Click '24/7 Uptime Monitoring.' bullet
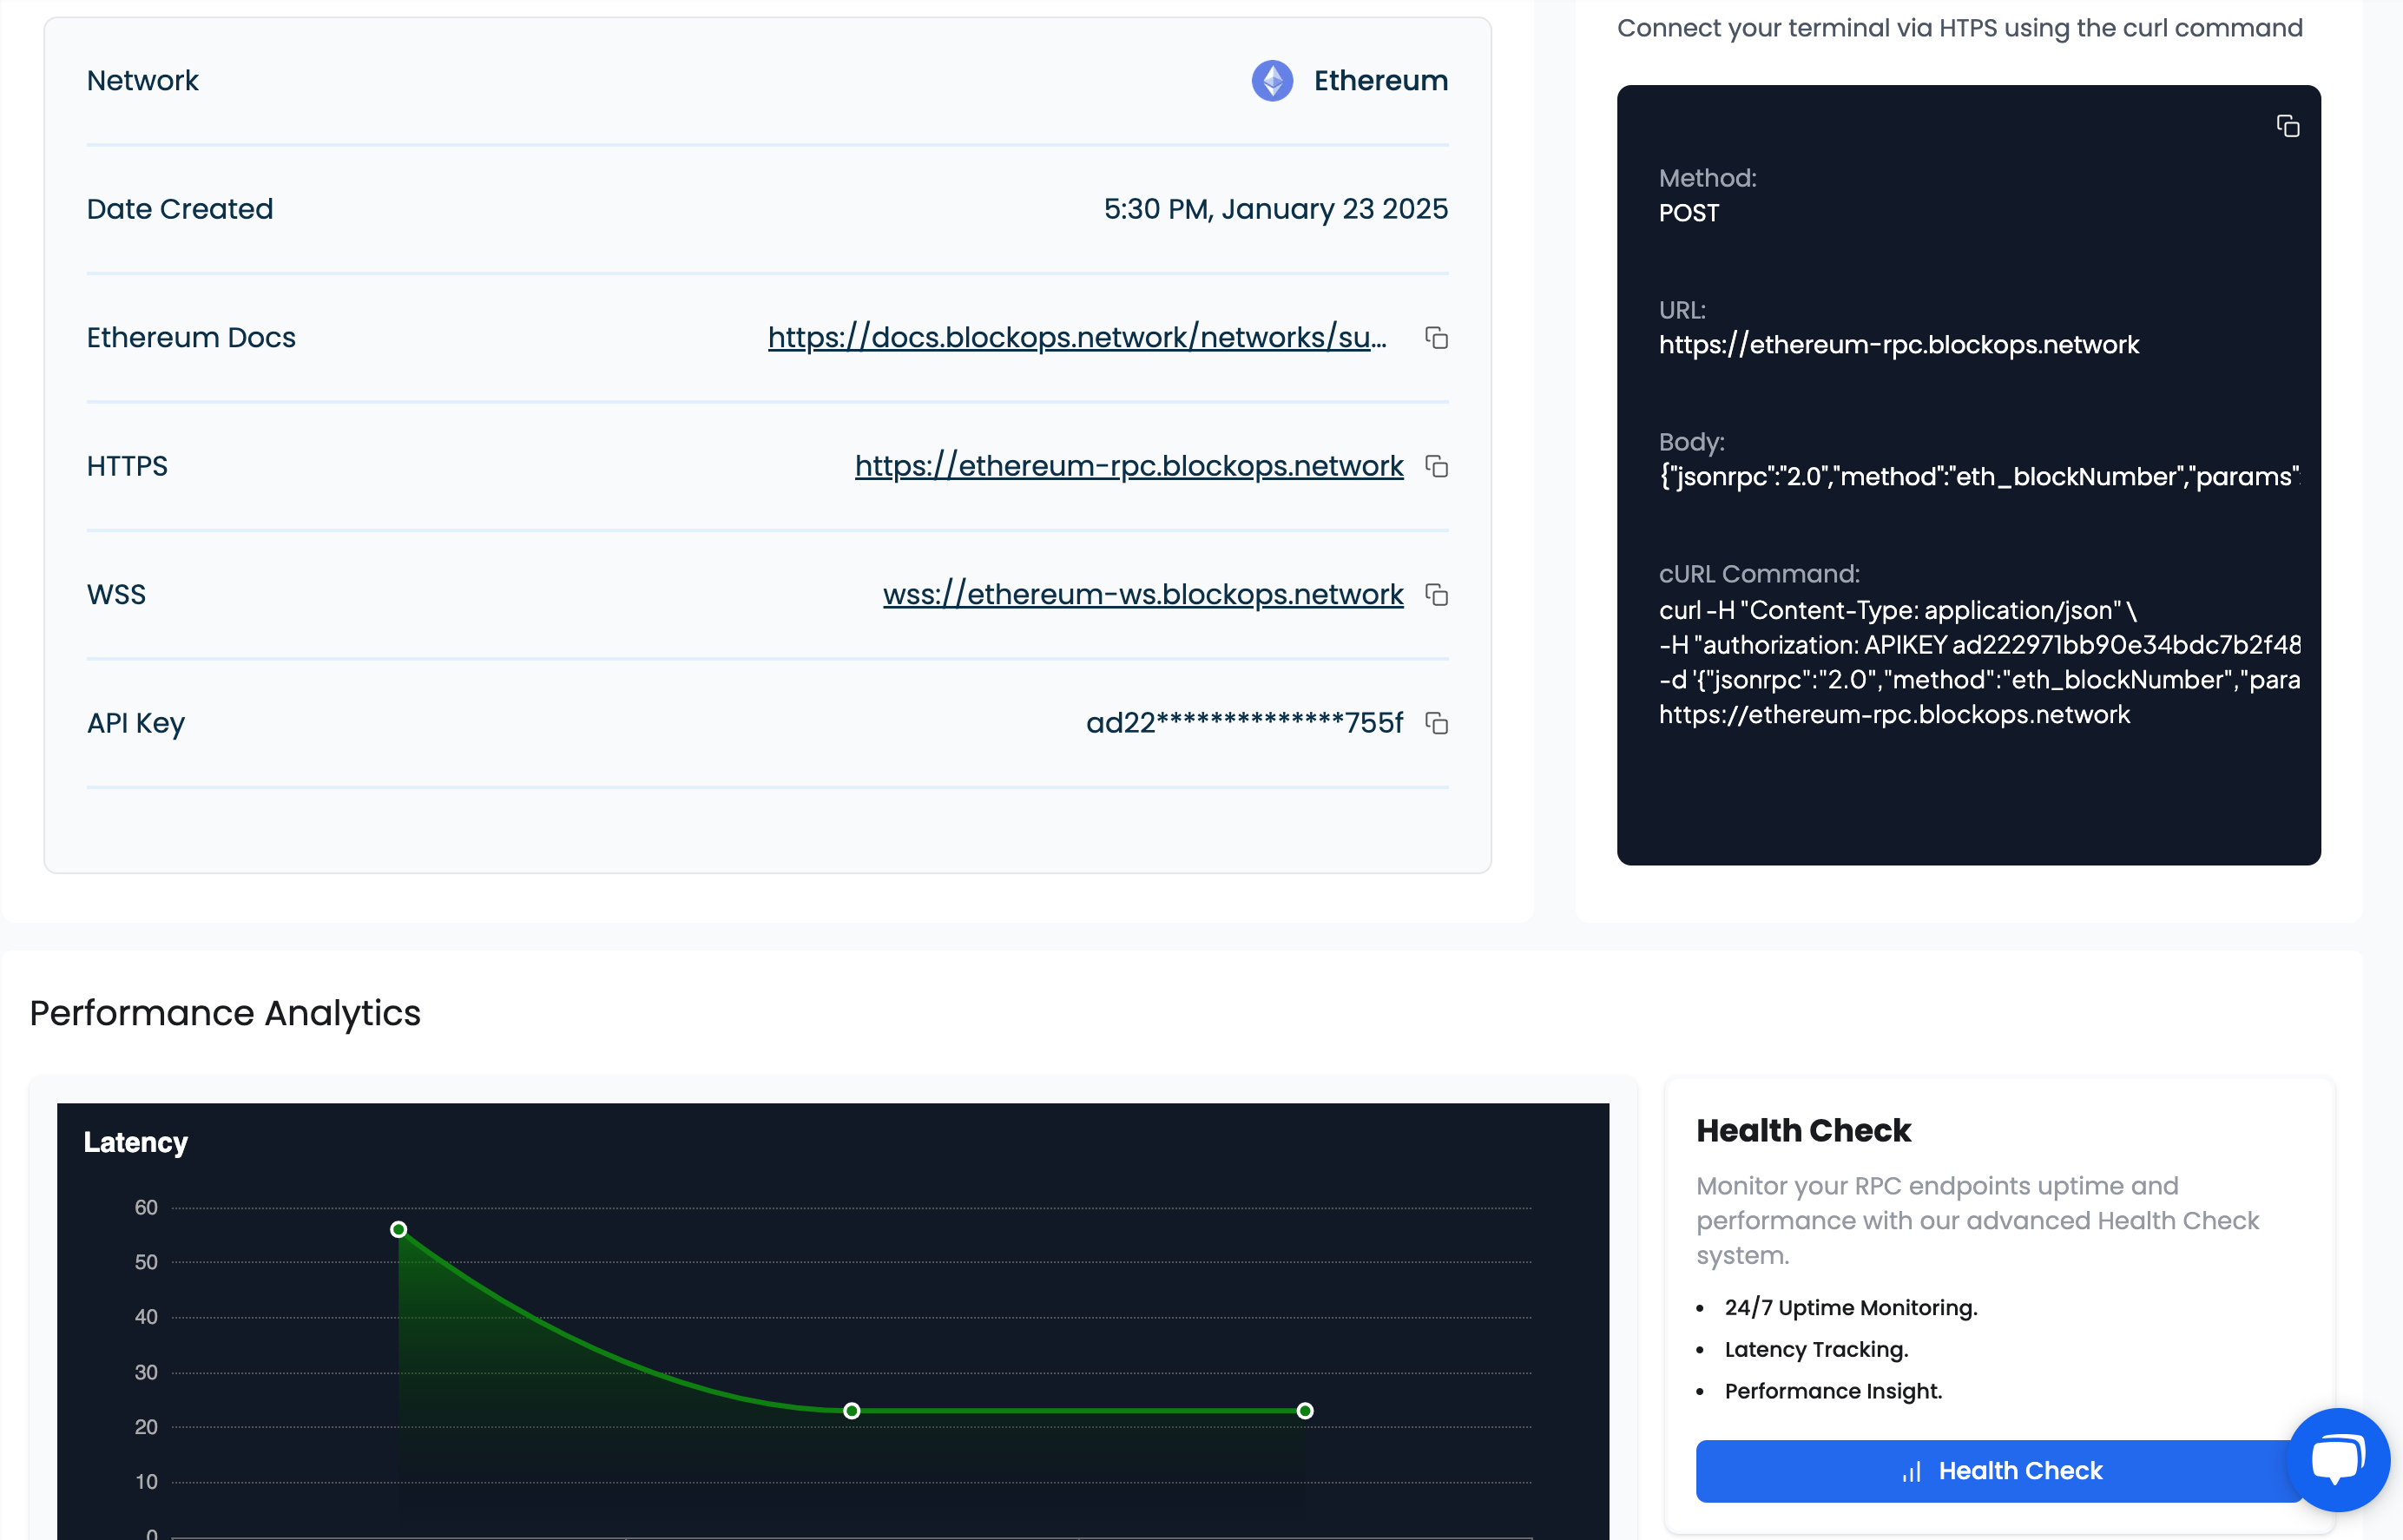Screen dimensions: 2403x1540 (x=1850, y=1308)
